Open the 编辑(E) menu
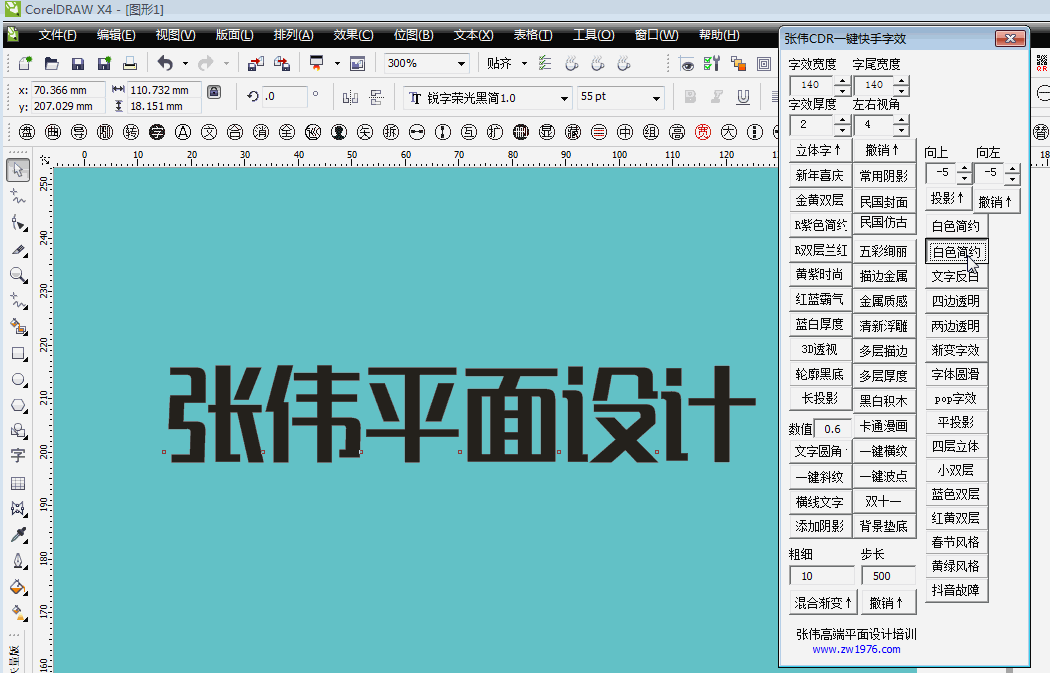The width and height of the screenshot is (1050, 673). pyautogui.click(x=116, y=35)
